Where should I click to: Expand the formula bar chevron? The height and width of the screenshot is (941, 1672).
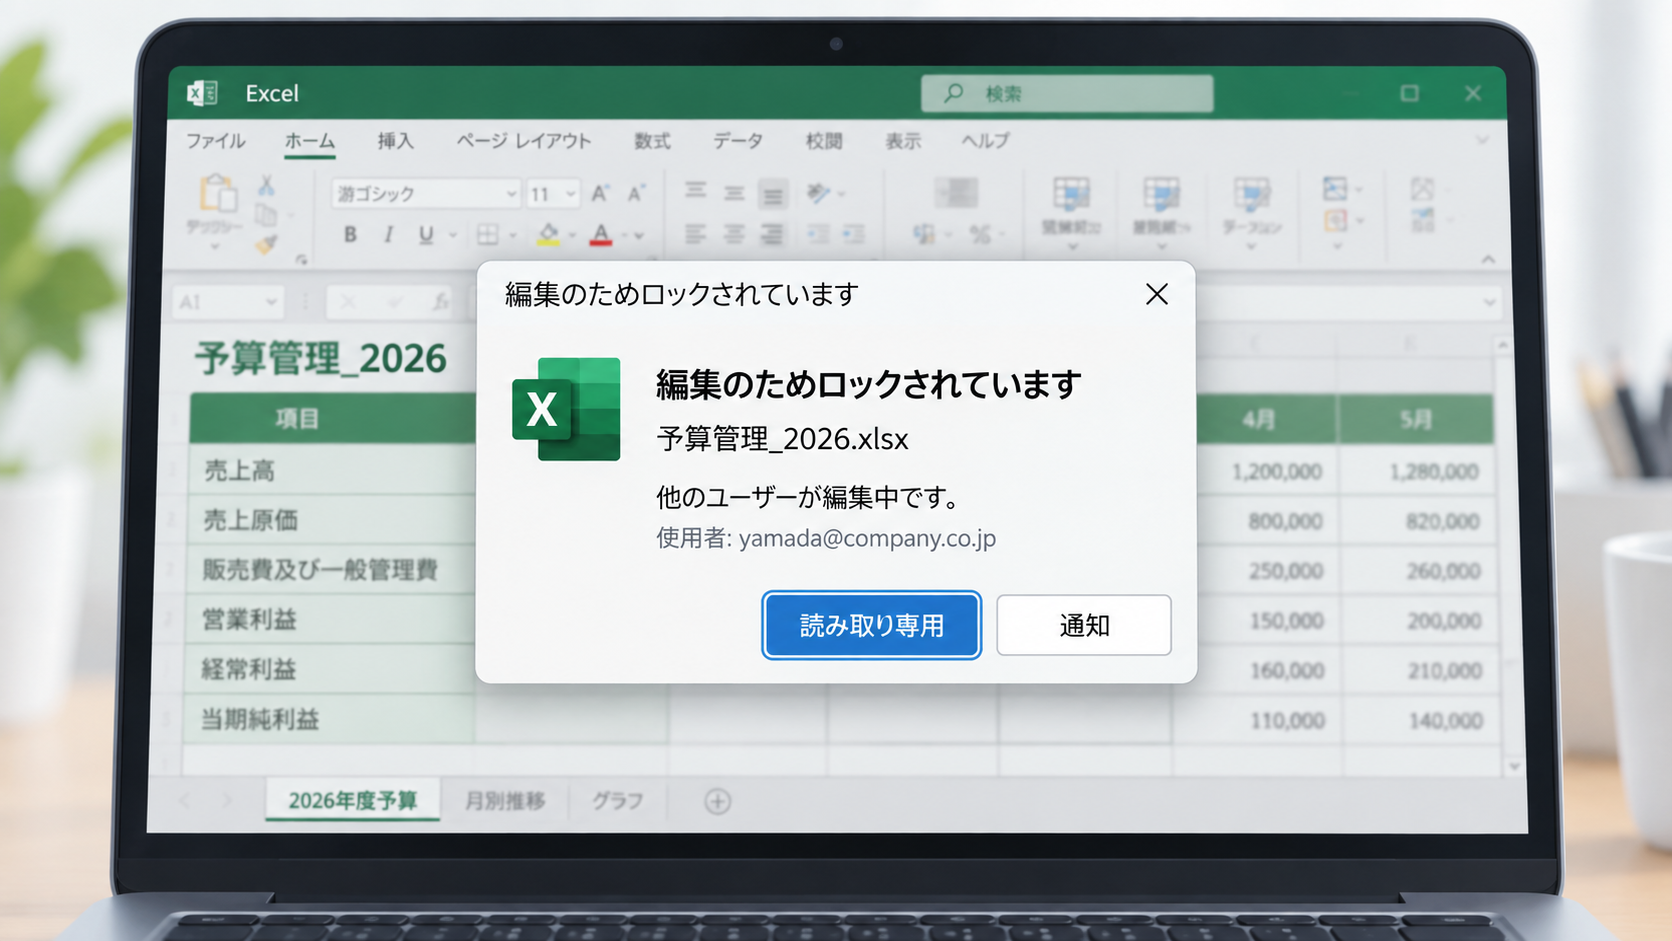(1490, 302)
